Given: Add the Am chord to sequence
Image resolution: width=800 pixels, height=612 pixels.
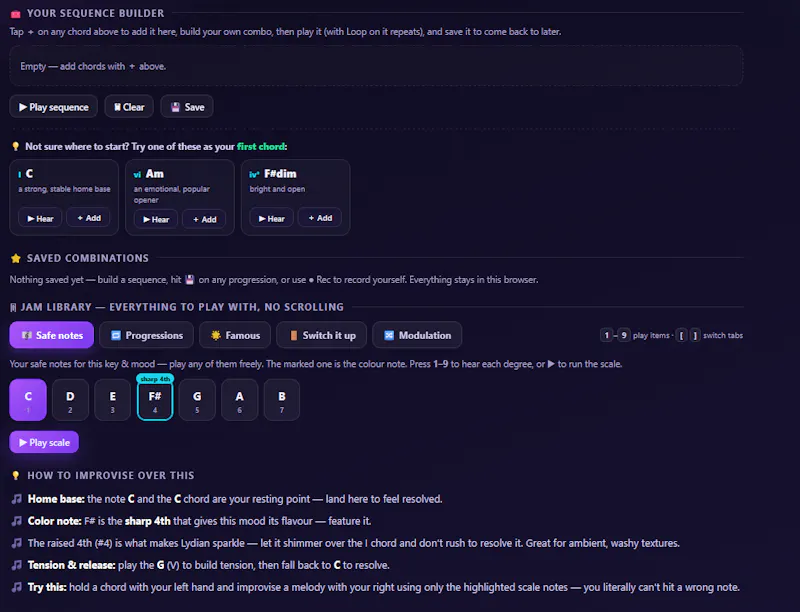Looking at the screenshot, I should 204,219.
